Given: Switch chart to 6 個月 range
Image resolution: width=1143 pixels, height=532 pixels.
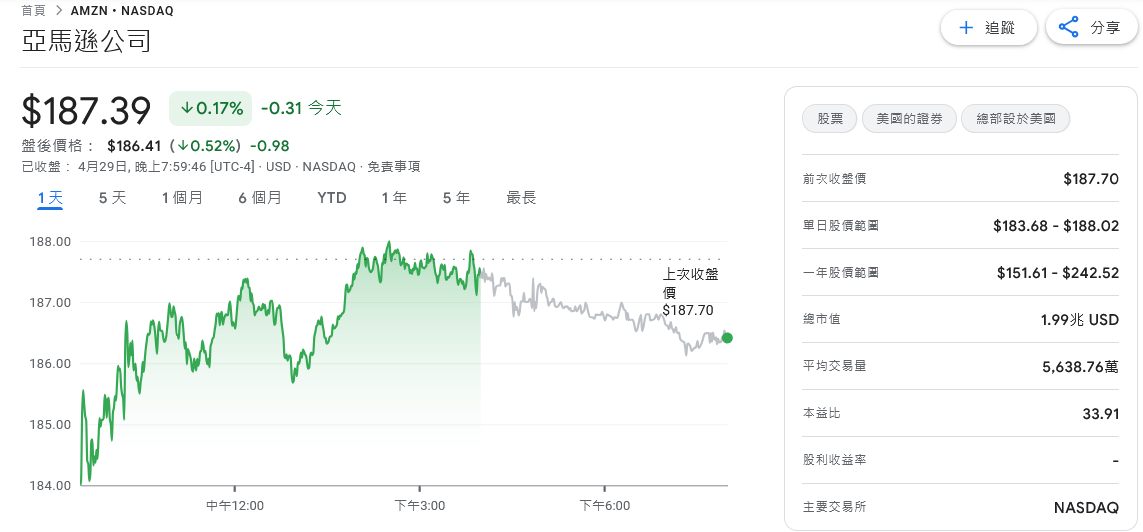Looking at the screenshot, I should 260,198.
